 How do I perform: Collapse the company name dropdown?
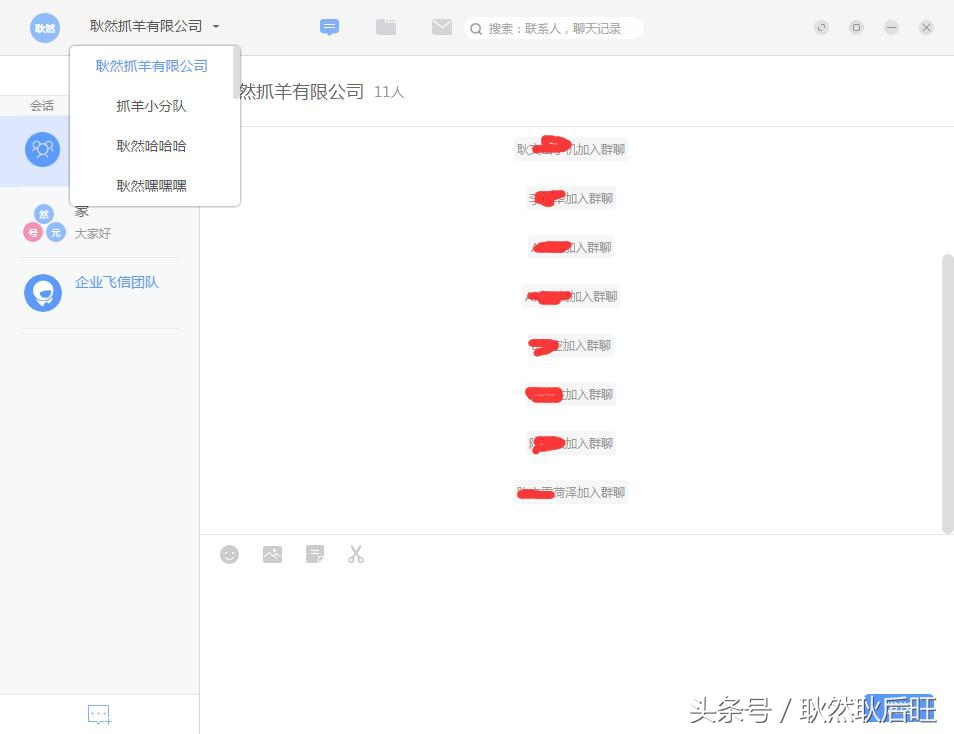(216, 27)
